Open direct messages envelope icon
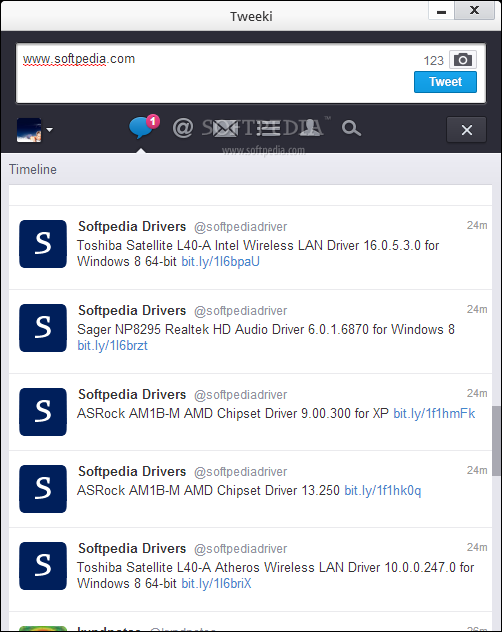Viewport: 502px width, 632px height. point(225,129)
